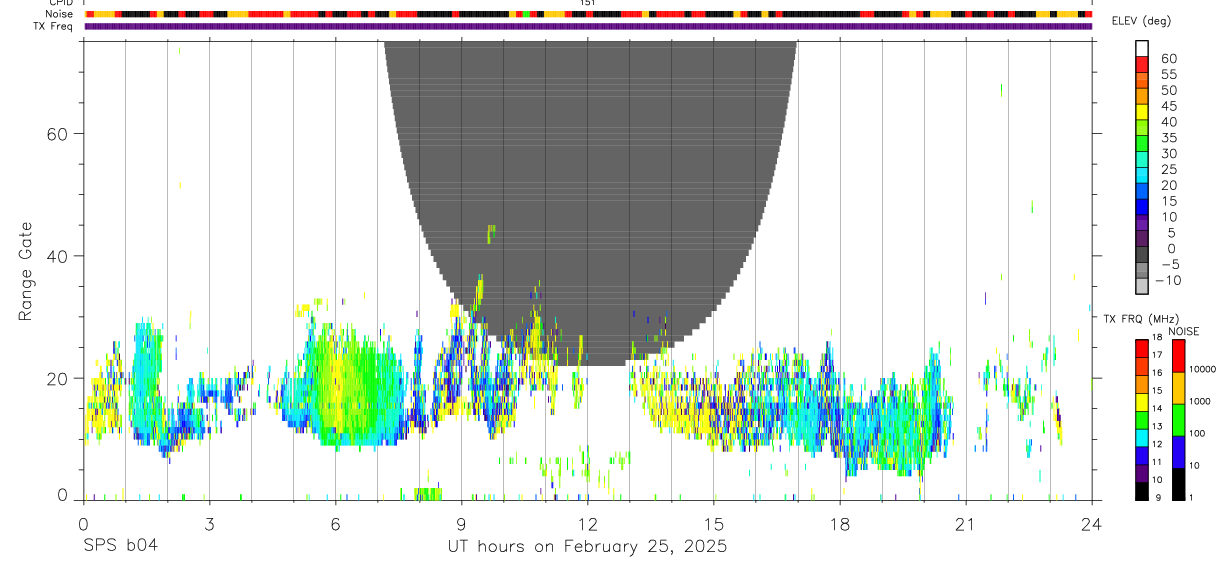Click the Range Gate tick label '60'

tap(57, 134)
